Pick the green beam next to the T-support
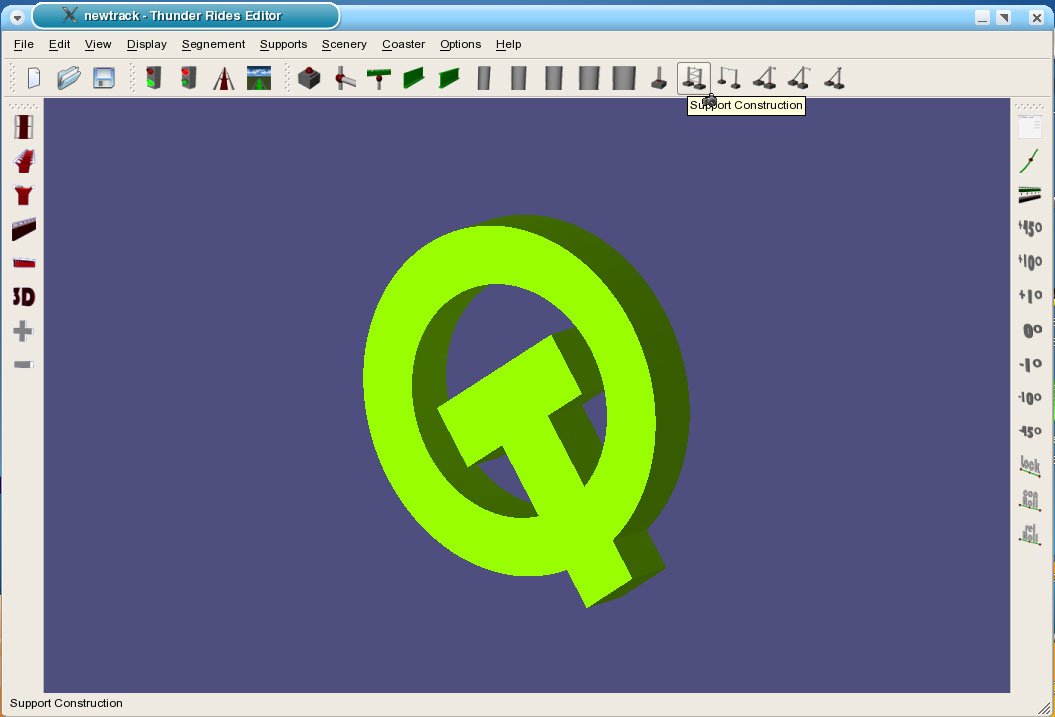Viewport: 1055px width, 717px height. [414, 78]
